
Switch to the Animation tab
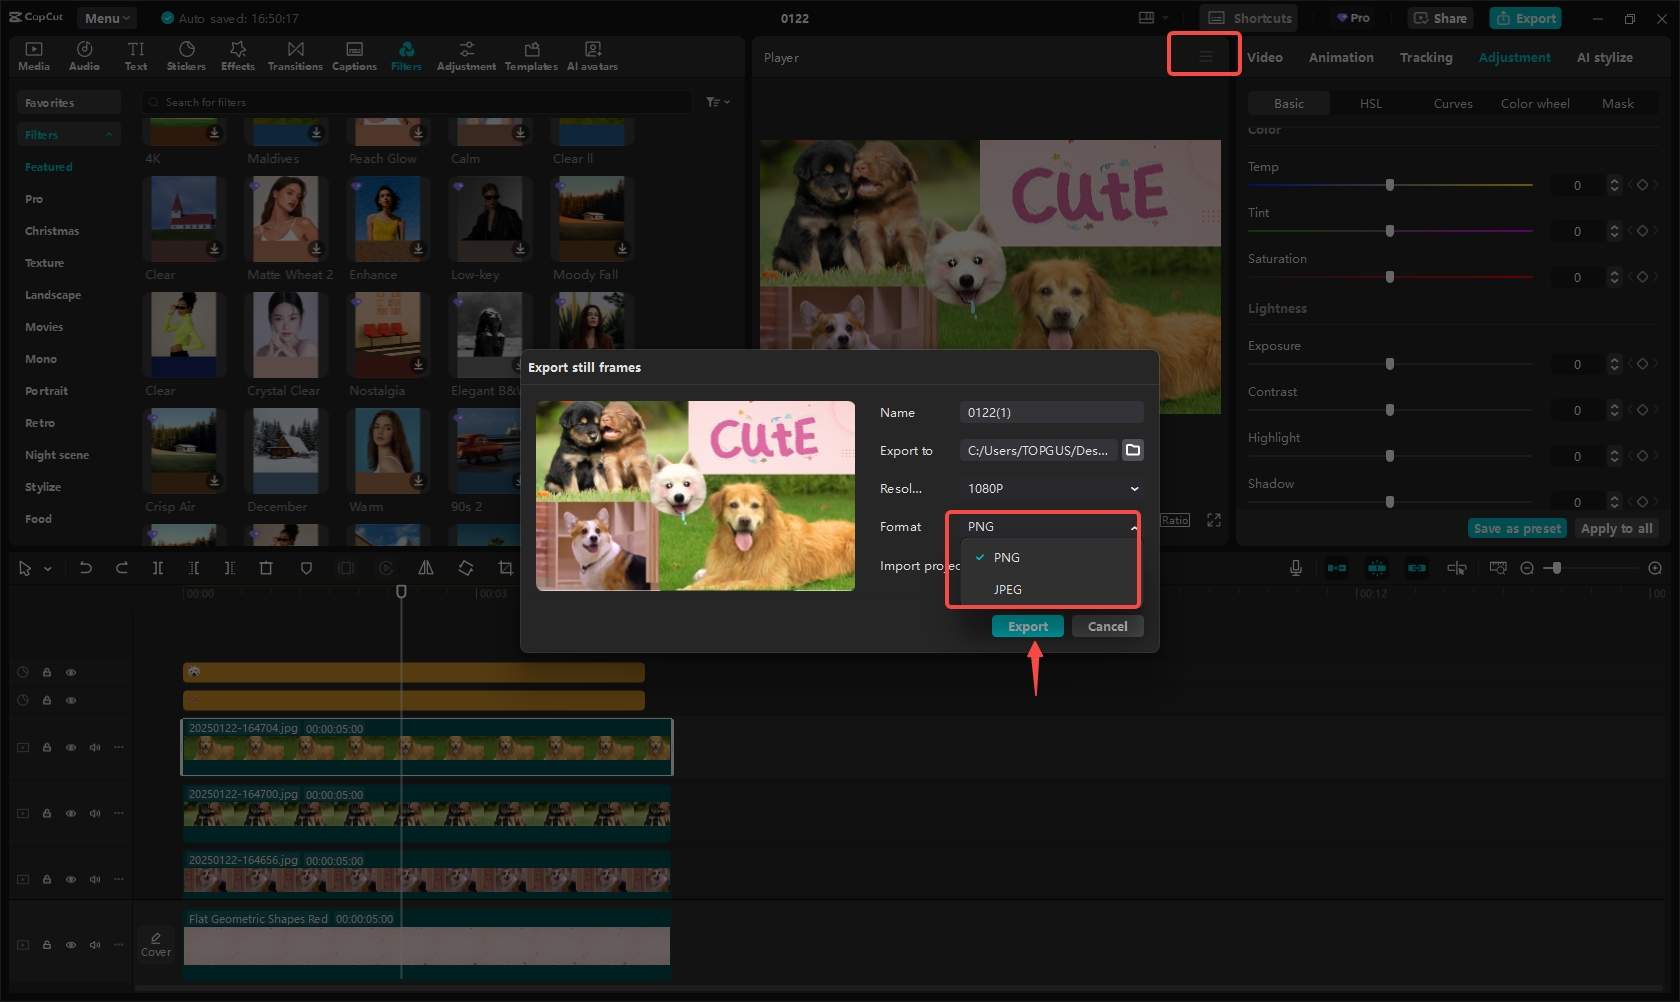(x=1341, y=57)
